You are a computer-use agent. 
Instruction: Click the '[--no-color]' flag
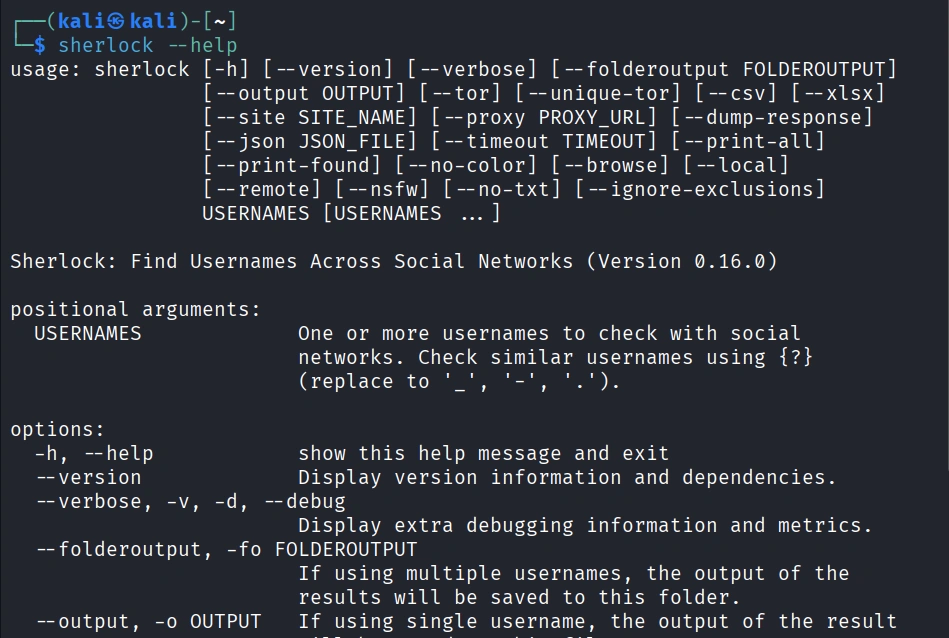466,166
